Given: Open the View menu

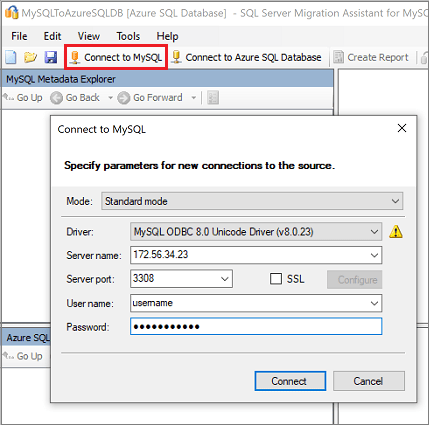Looking at the screenshot, I should click(89, 36).
